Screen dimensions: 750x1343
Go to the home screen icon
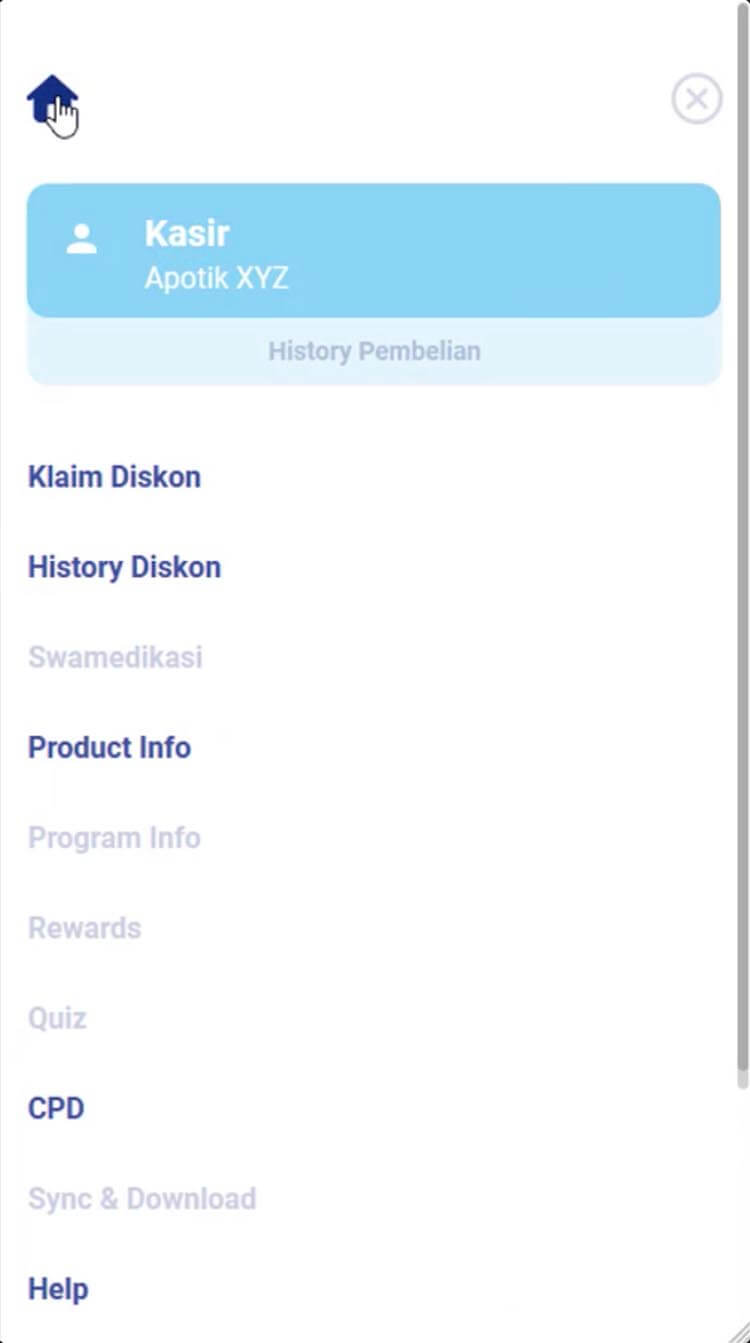[x=52, y=100]
